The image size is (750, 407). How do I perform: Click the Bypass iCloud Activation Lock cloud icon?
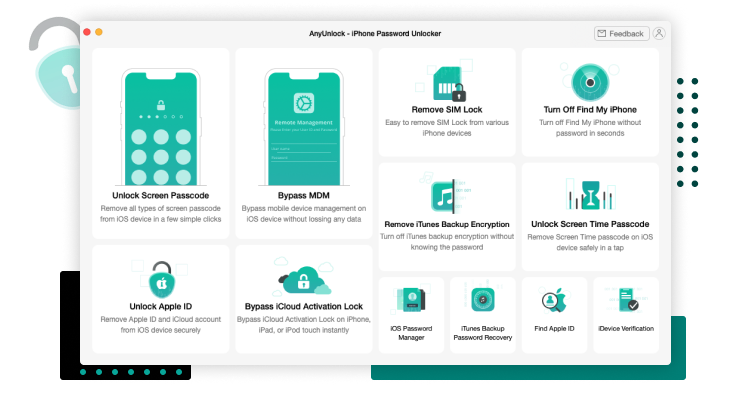[x=304, y=280]
